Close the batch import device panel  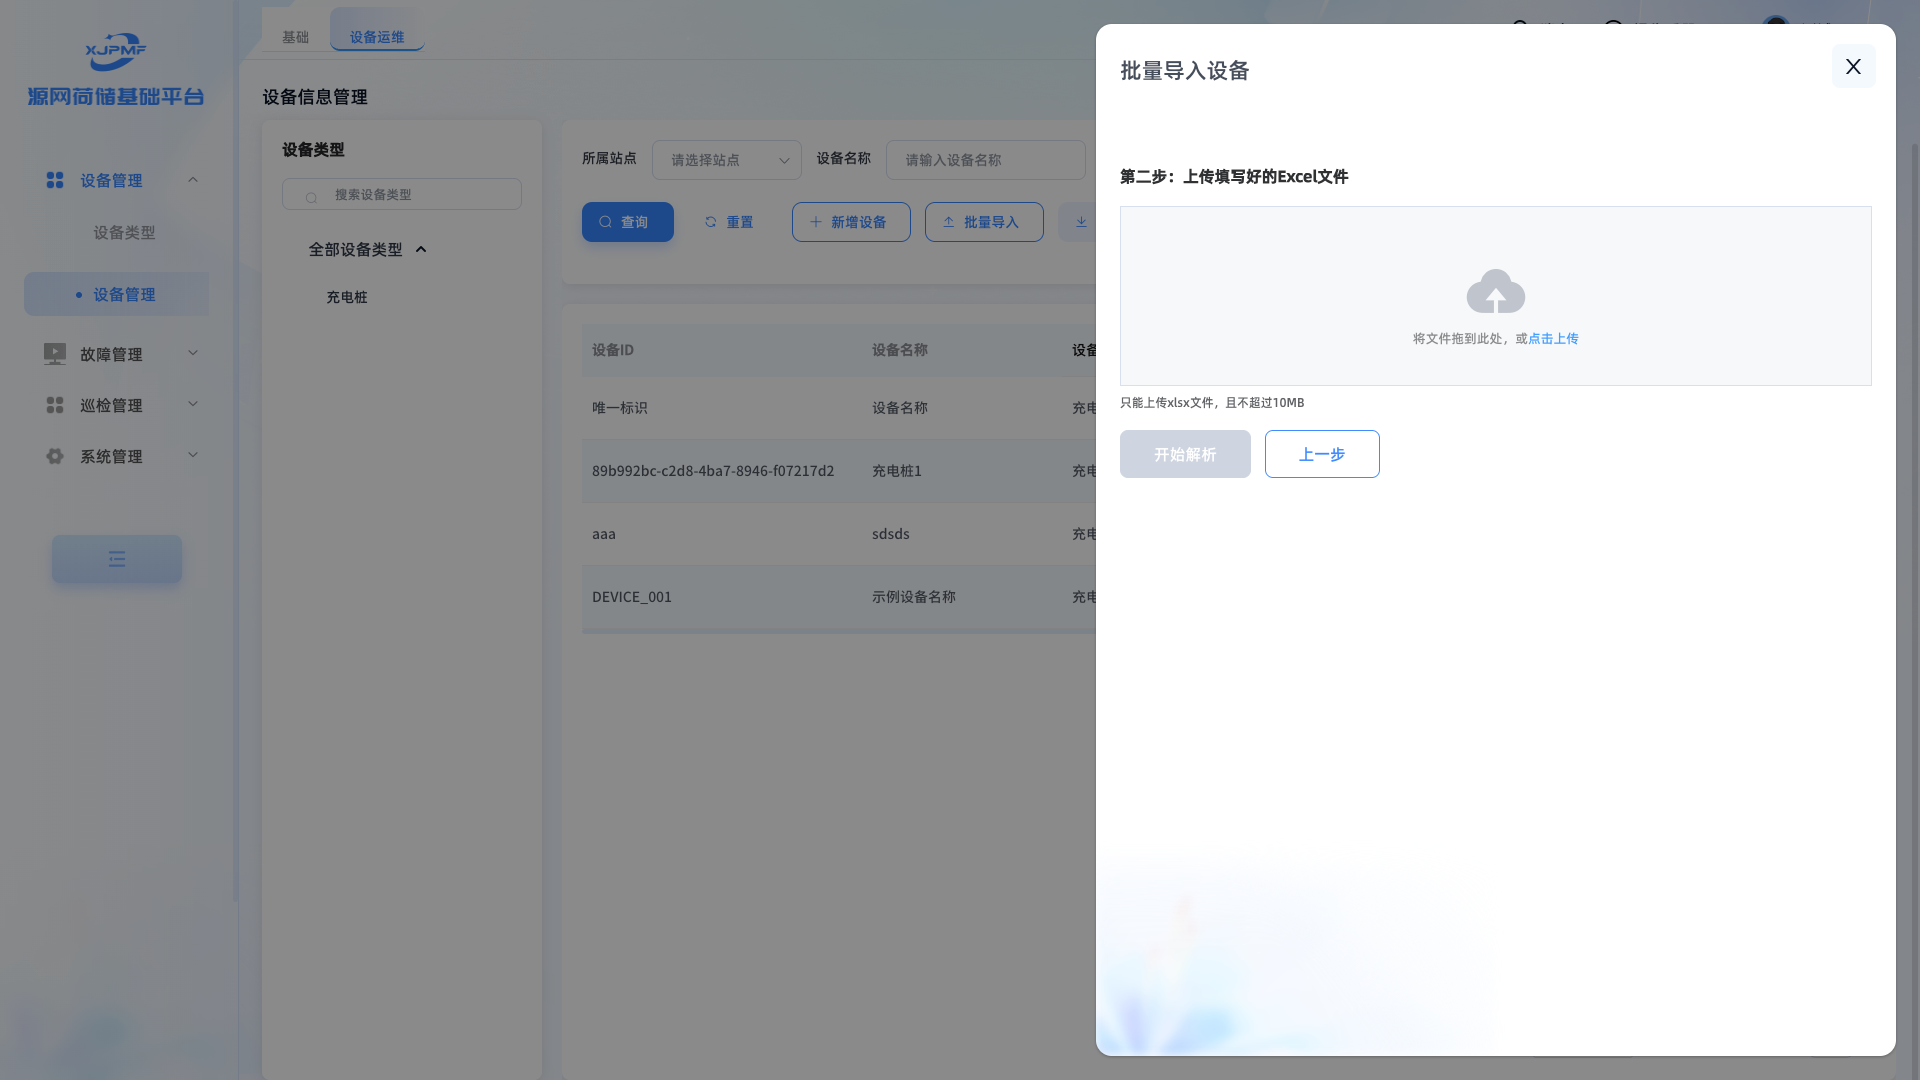point(1852,66)
